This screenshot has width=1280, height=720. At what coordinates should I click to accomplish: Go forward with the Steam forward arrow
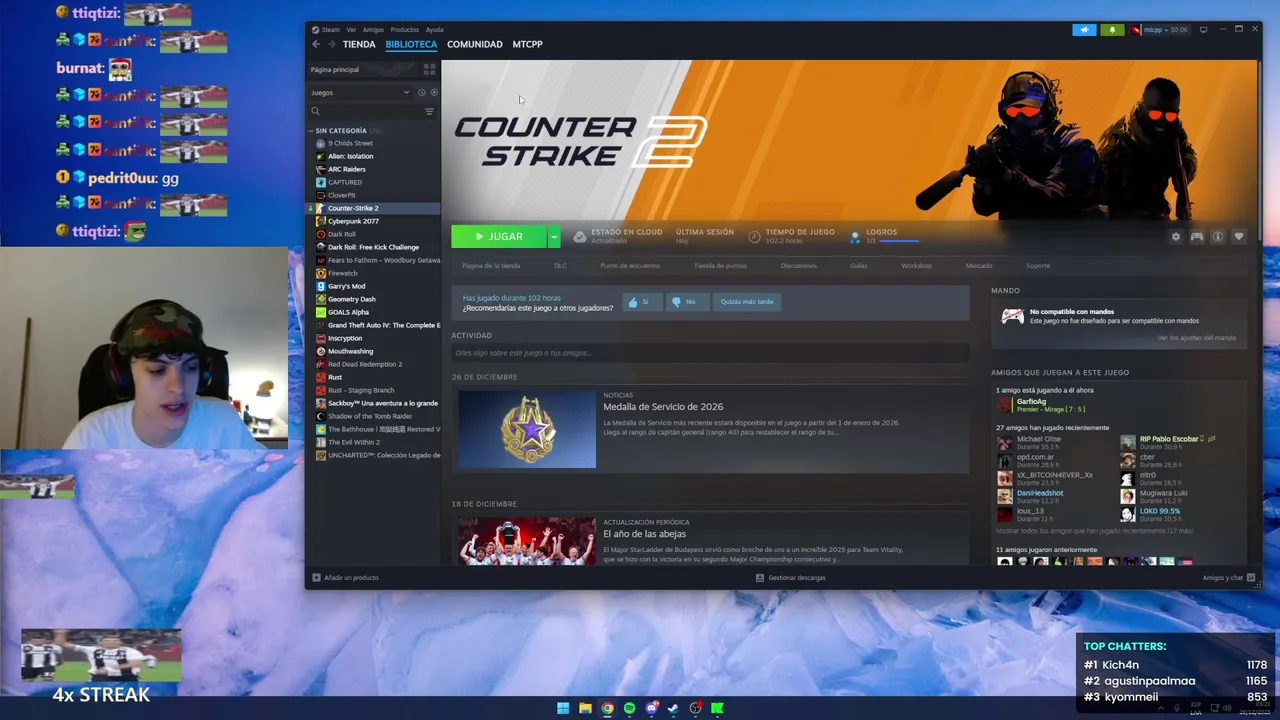(x=332, y=44)
